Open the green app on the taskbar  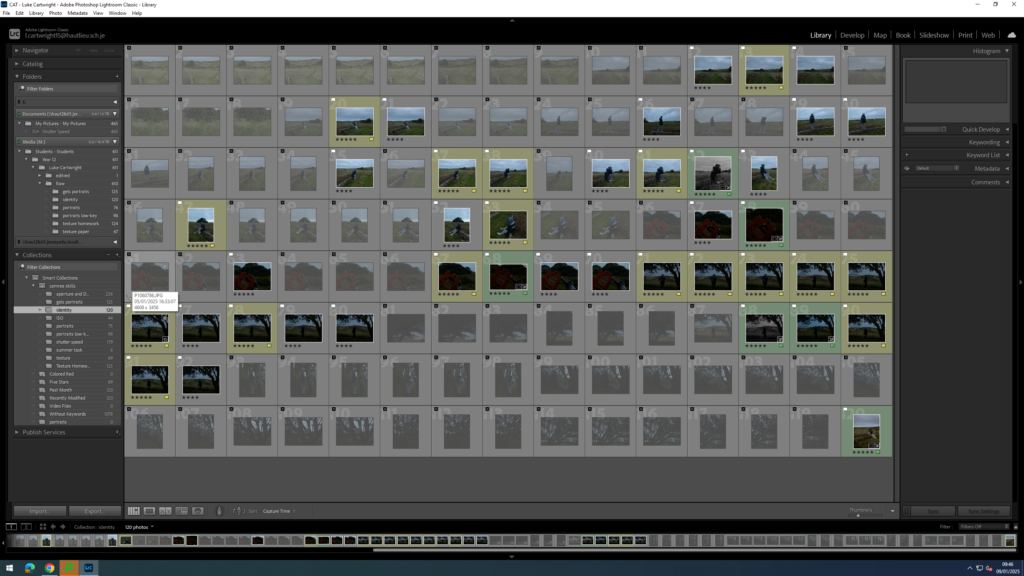69,568
